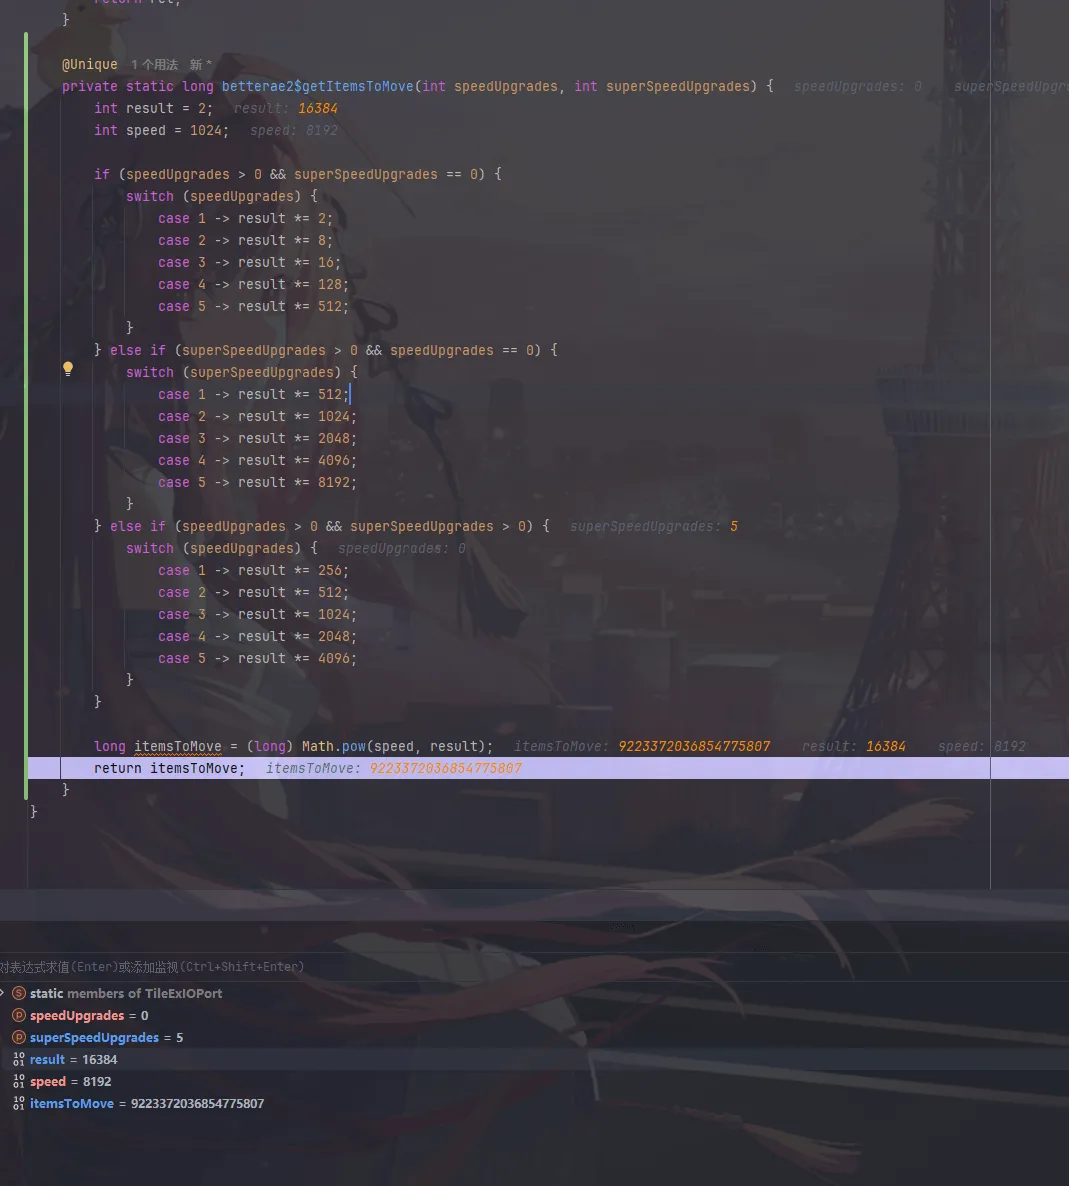This screenshot has height=1186, width=1069.
Task: Click 'case 1 -> result *= 2;' line
Action: pyautogui.click(x=245, y=218)
